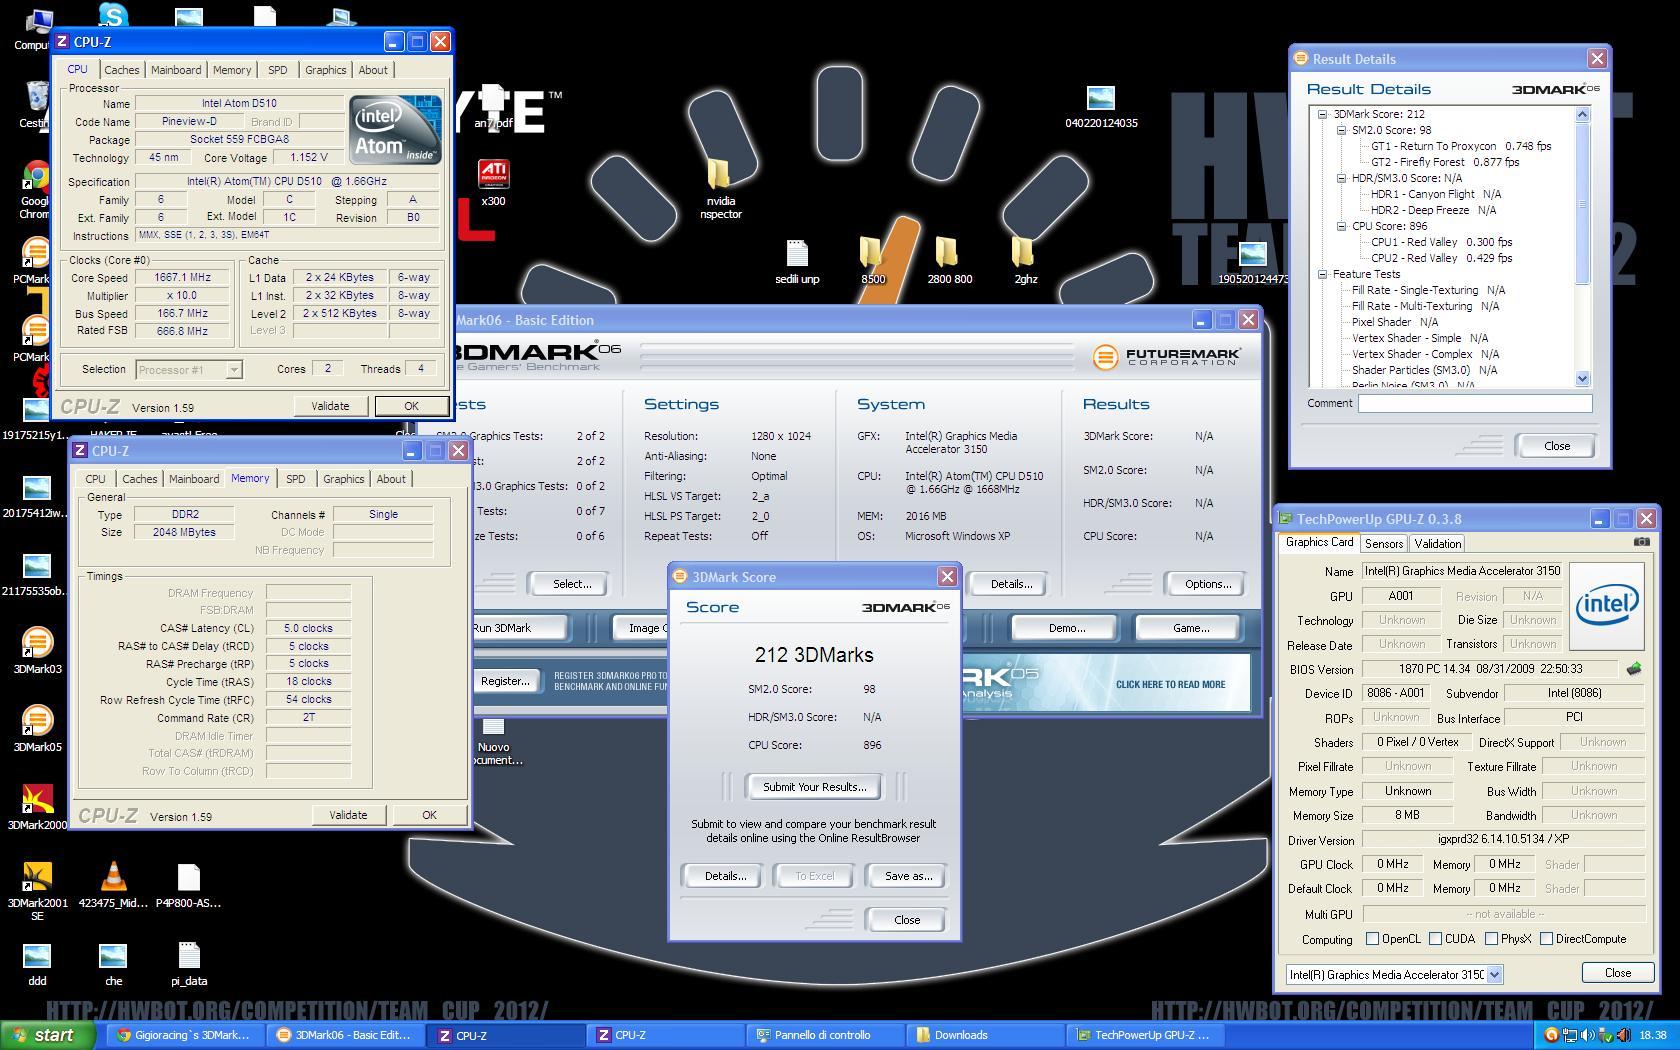Viewport: 1680px width, 1050px height.
Task: Open the 8500 folder
Action: pos(873,262)
